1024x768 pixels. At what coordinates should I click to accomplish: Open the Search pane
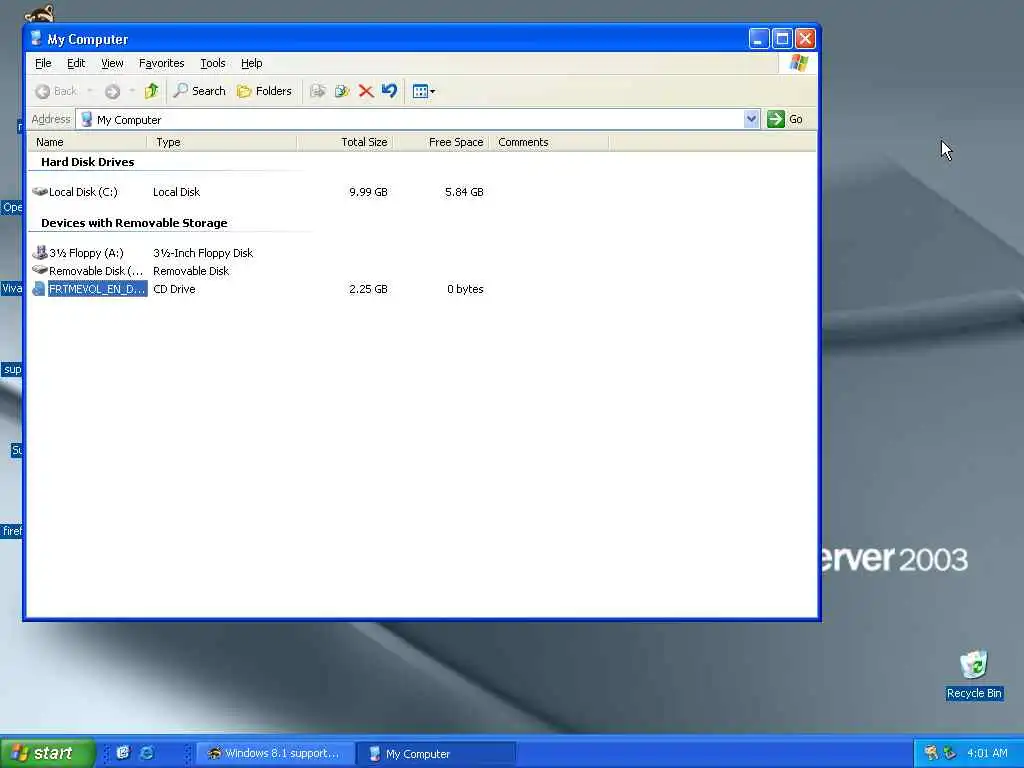(199, 91)
